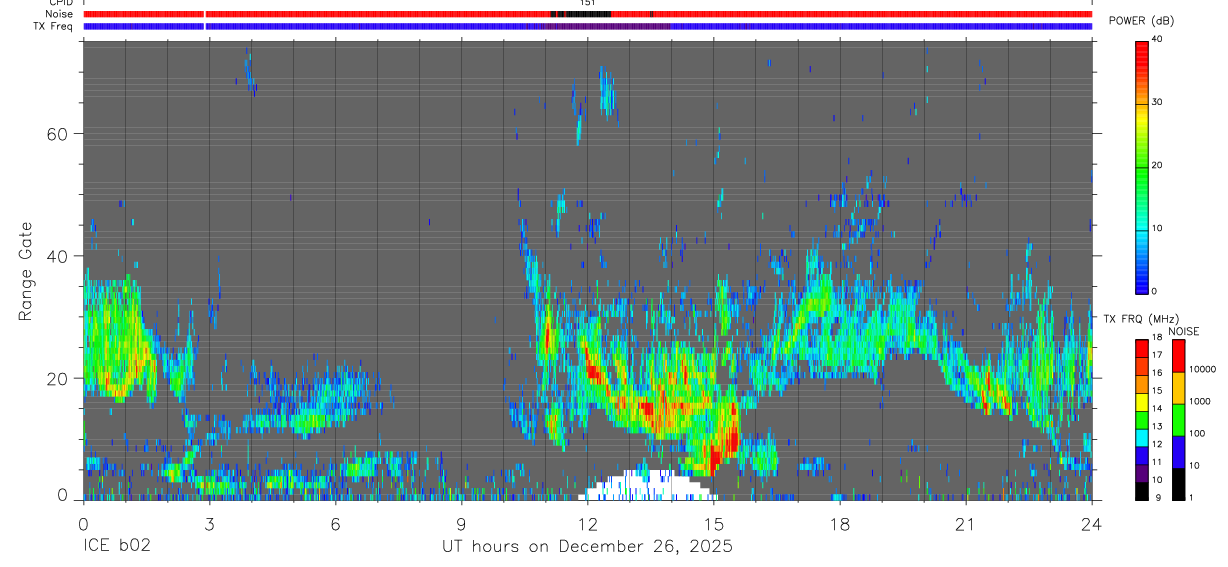
Task: Click the ICE b02 radar label
Action: click(x=116, y=547)
